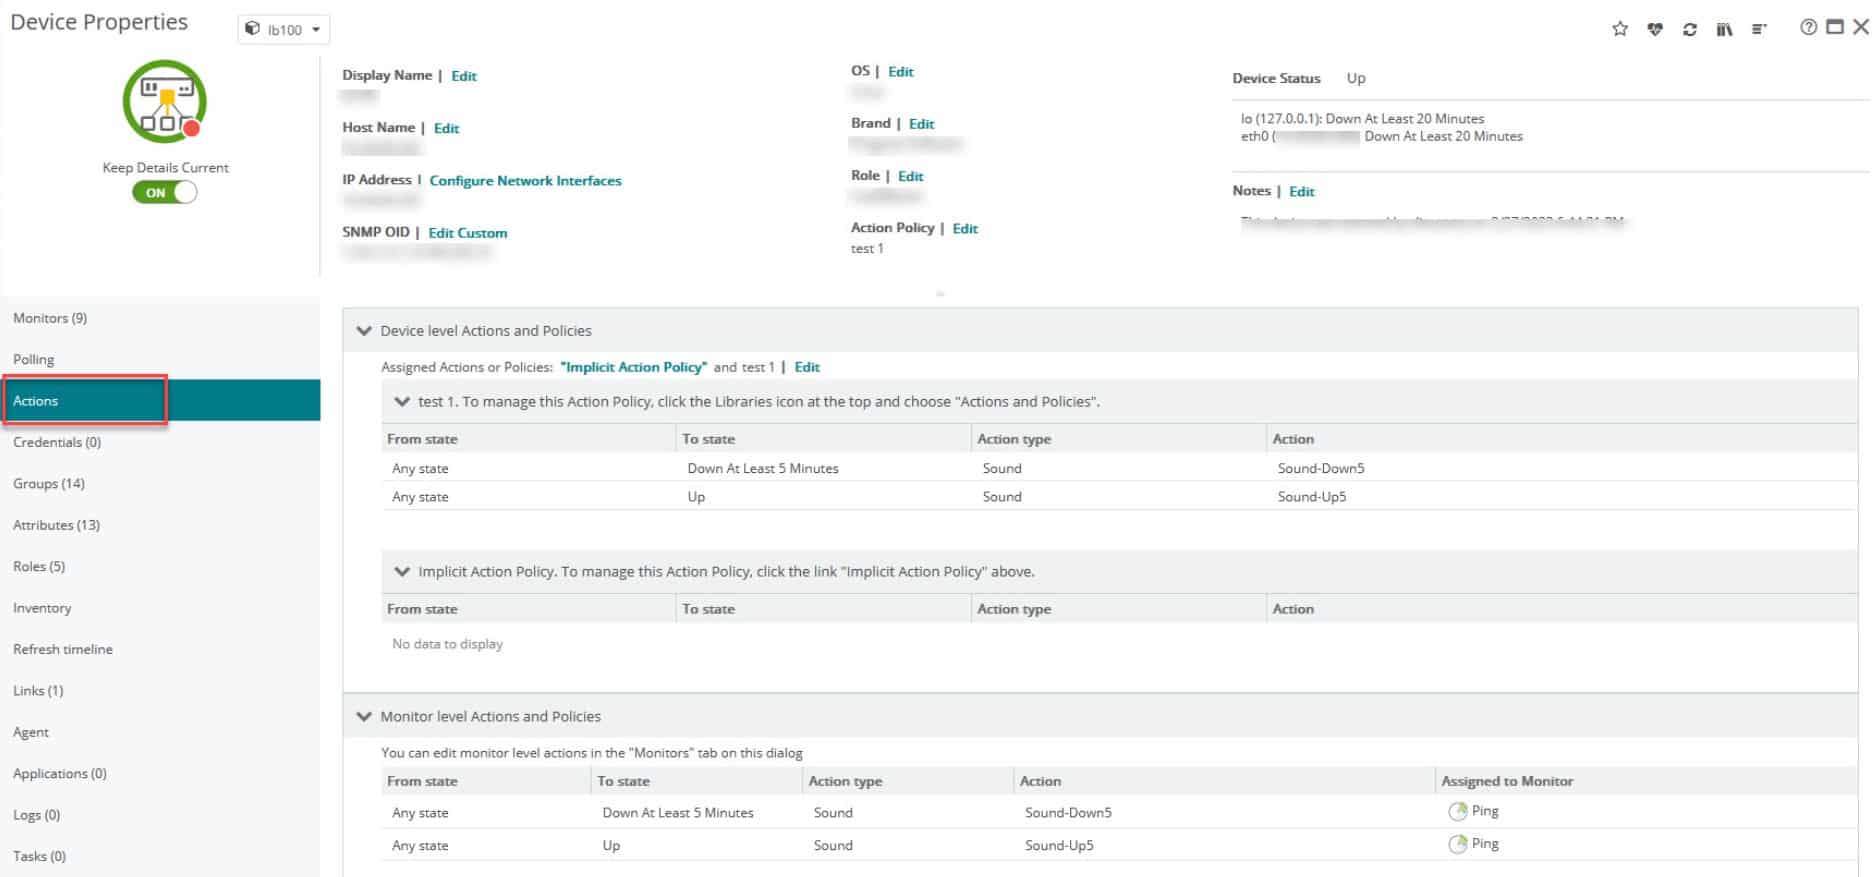The height and width of the screenshot is (877, 1876).
Task: Collapse Device level Actions and Policies section
Action: click(364, 331)
